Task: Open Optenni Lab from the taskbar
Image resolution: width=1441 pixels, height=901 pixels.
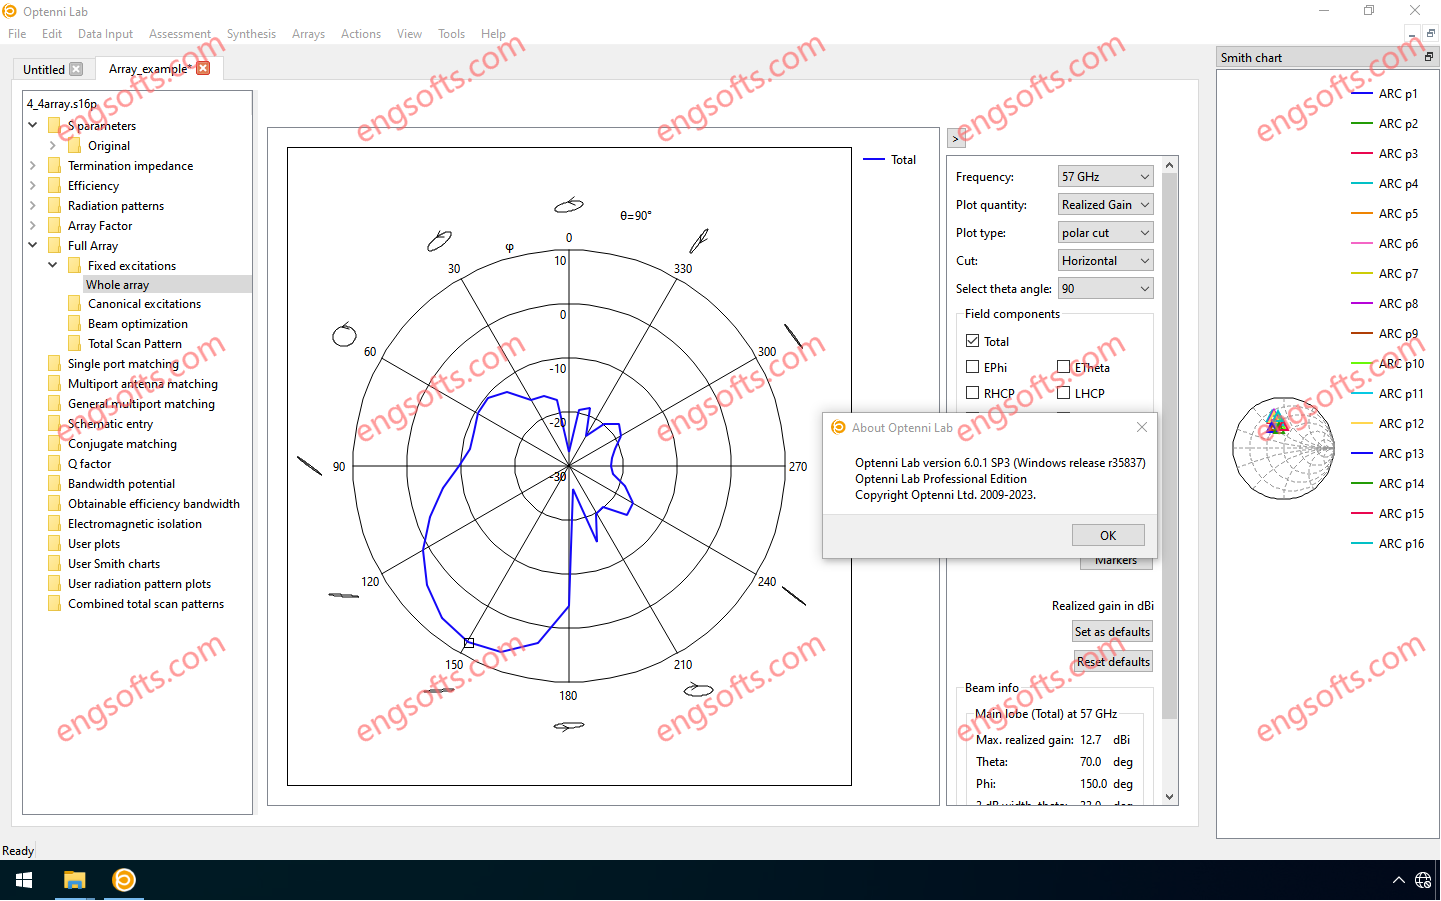Action: 122,882
